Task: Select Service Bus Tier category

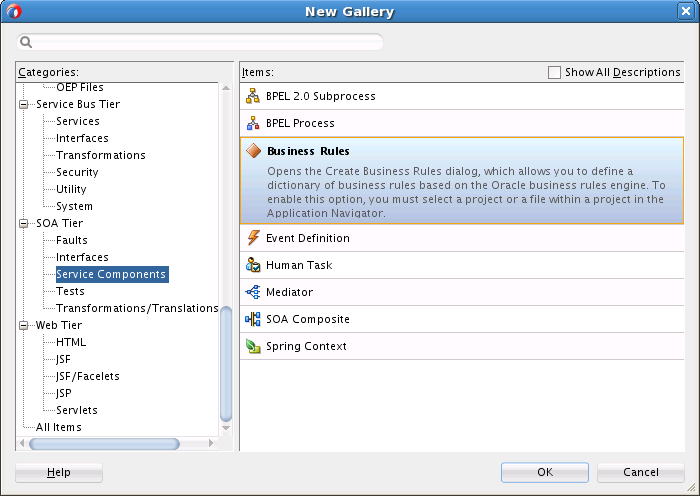Action: tap(78, 104)
